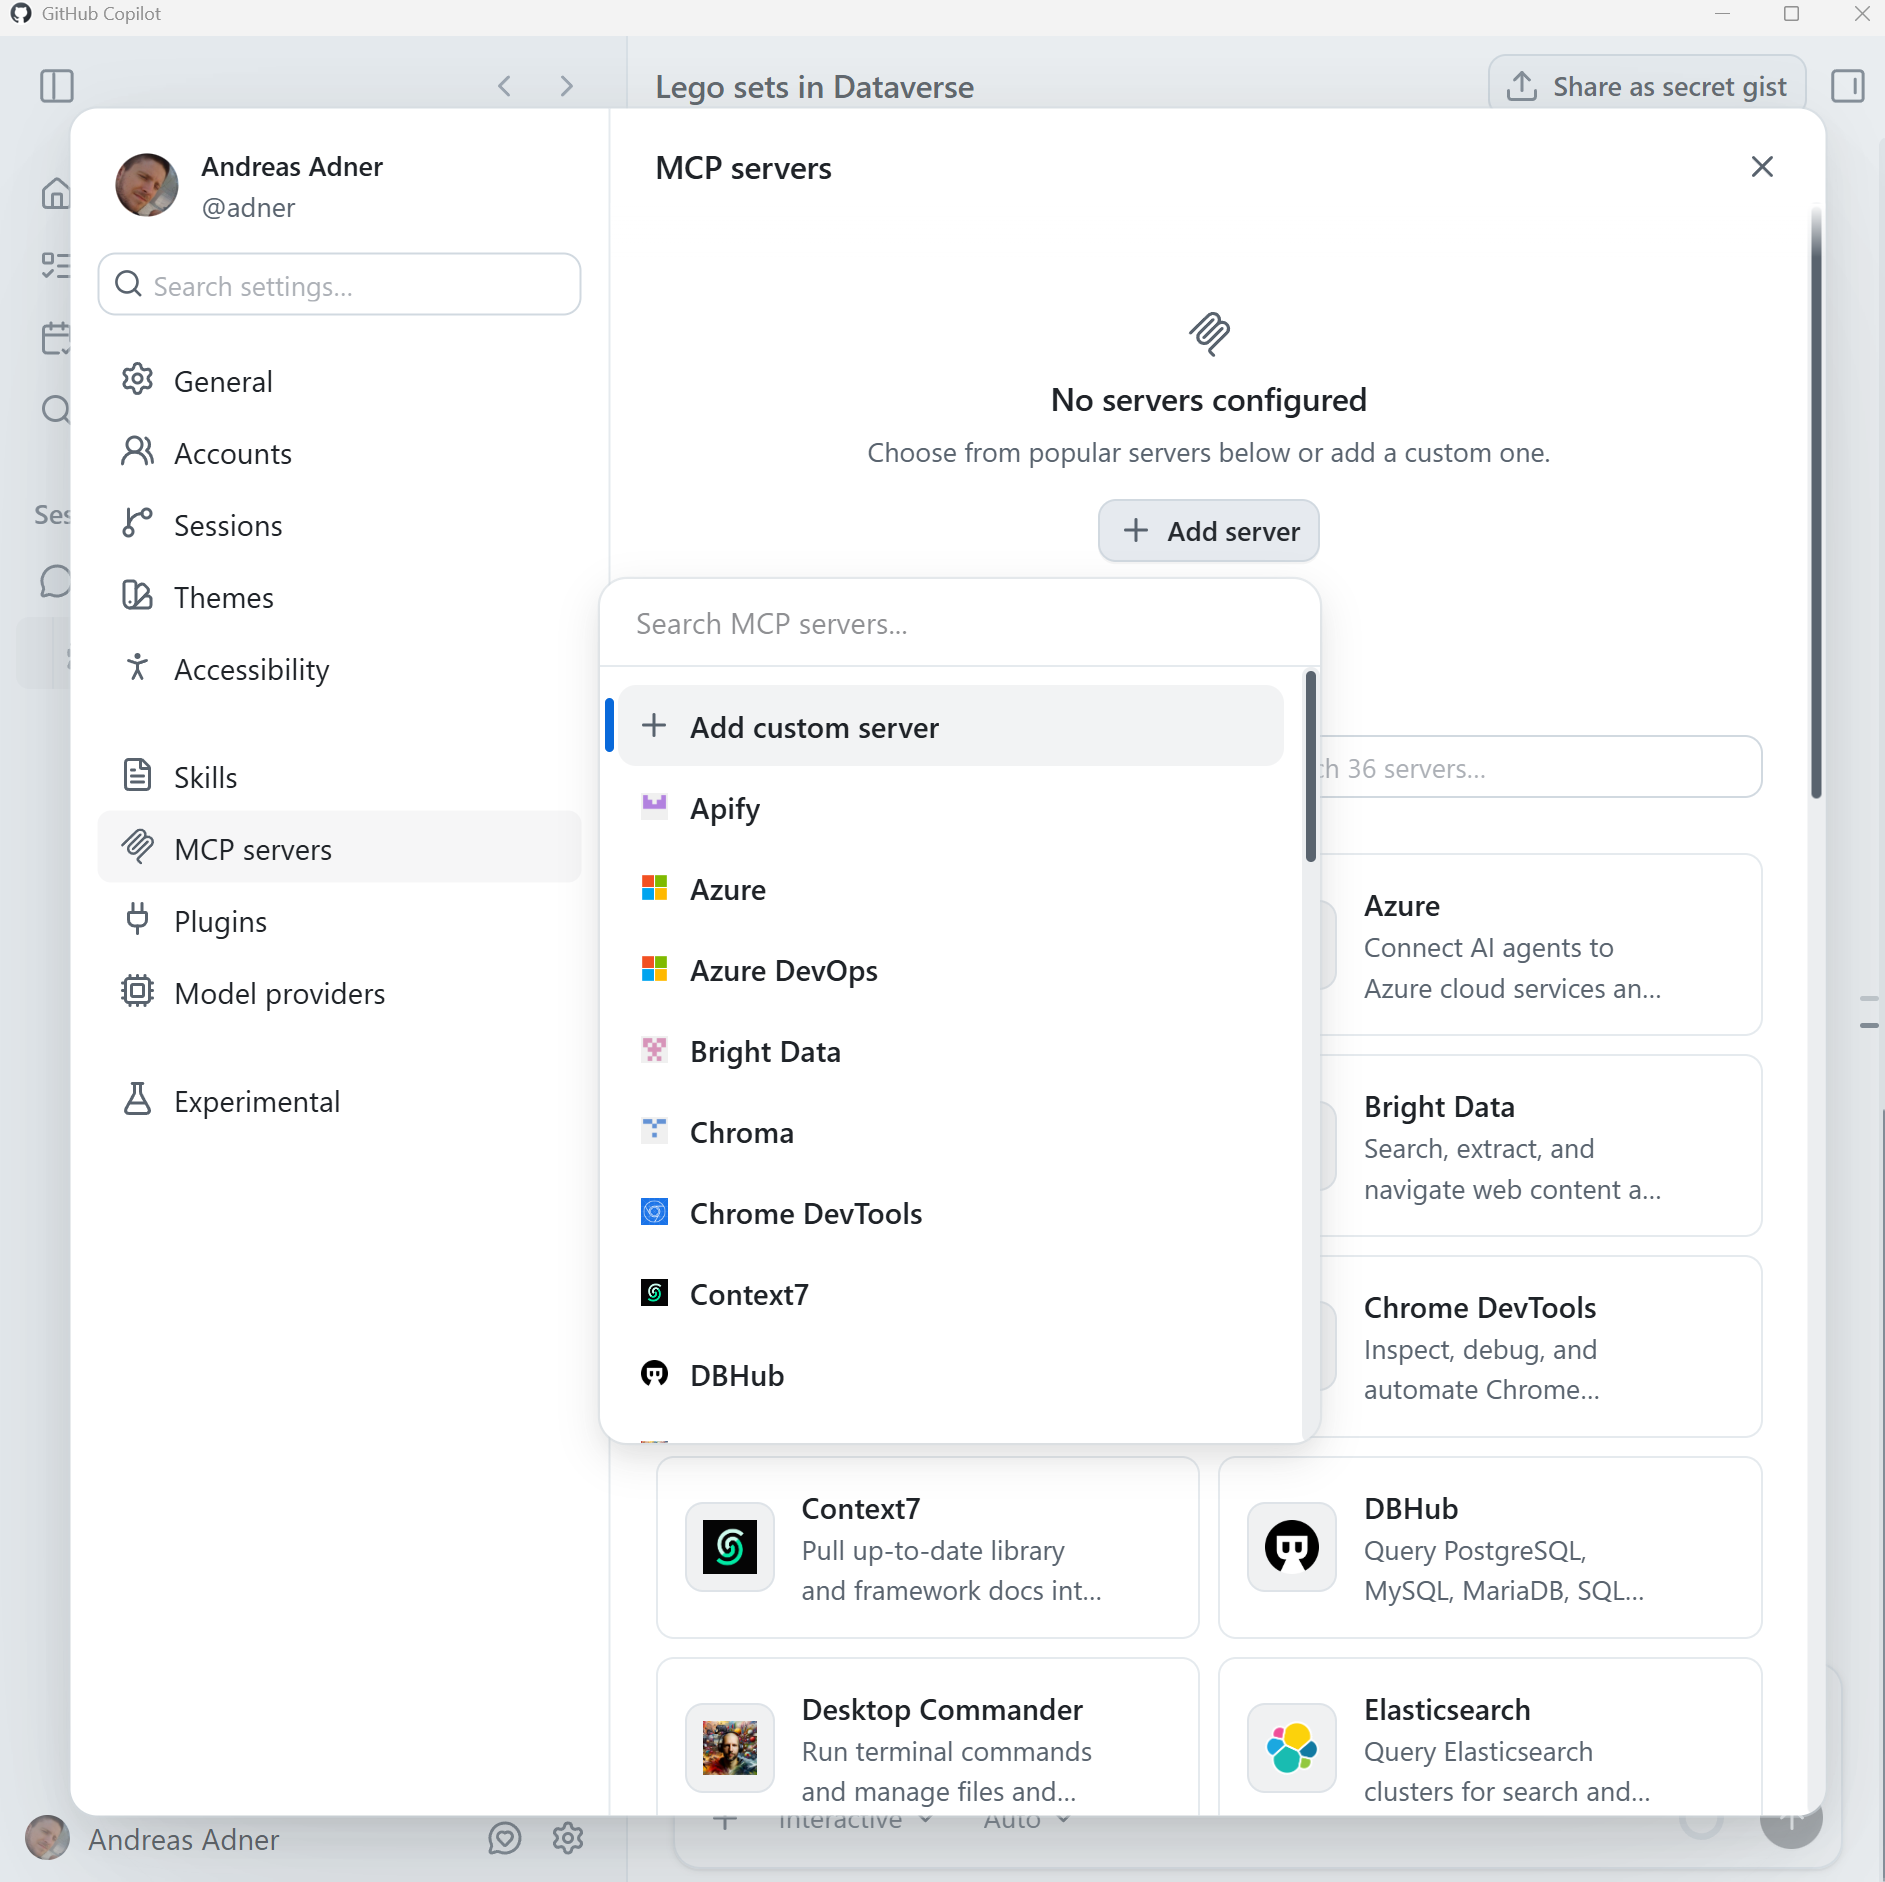Viewport: 1885px width, 1882px height.
Task: Open the Chrome DevTools server card
Action: click(x=1540, y=1347)
